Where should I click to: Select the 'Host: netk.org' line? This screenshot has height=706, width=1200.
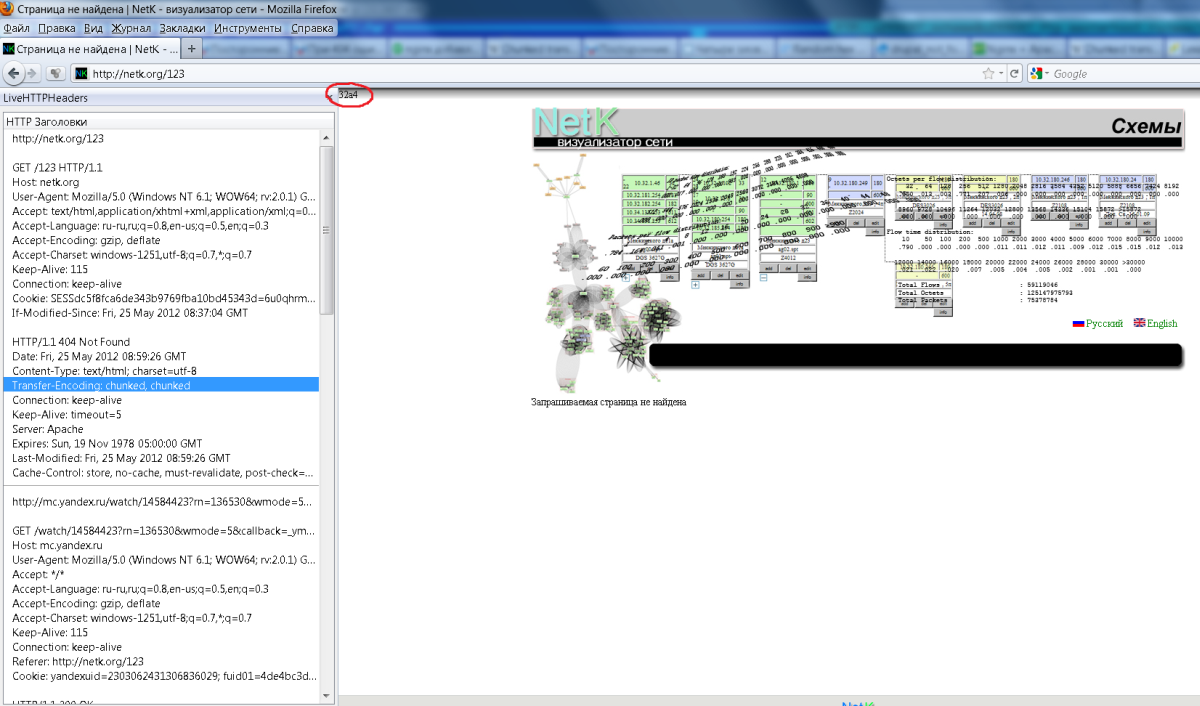coord(45,182)
